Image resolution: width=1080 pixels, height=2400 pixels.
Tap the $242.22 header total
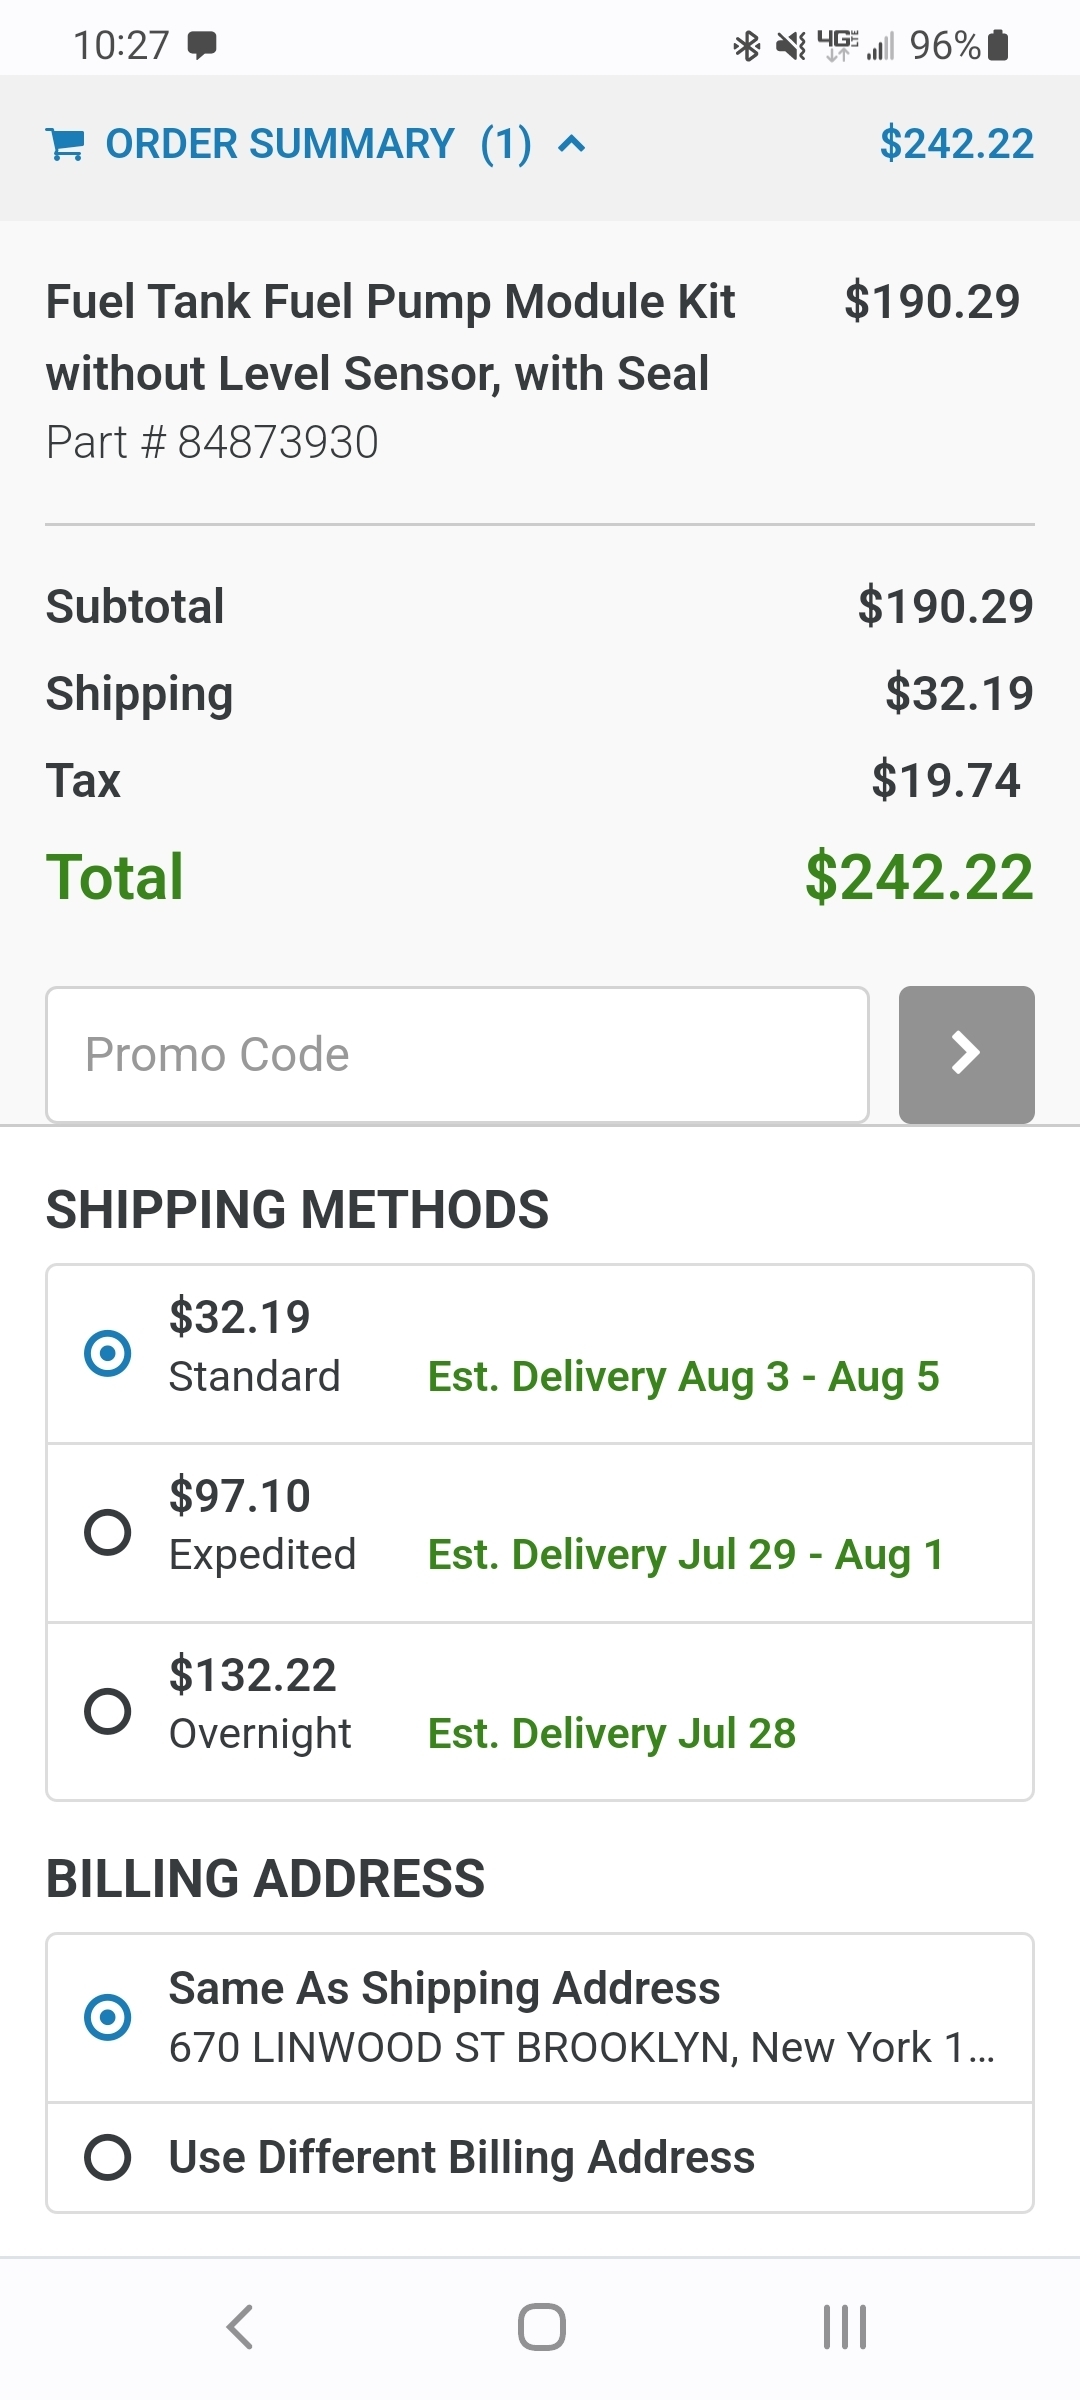pos(956,145)
